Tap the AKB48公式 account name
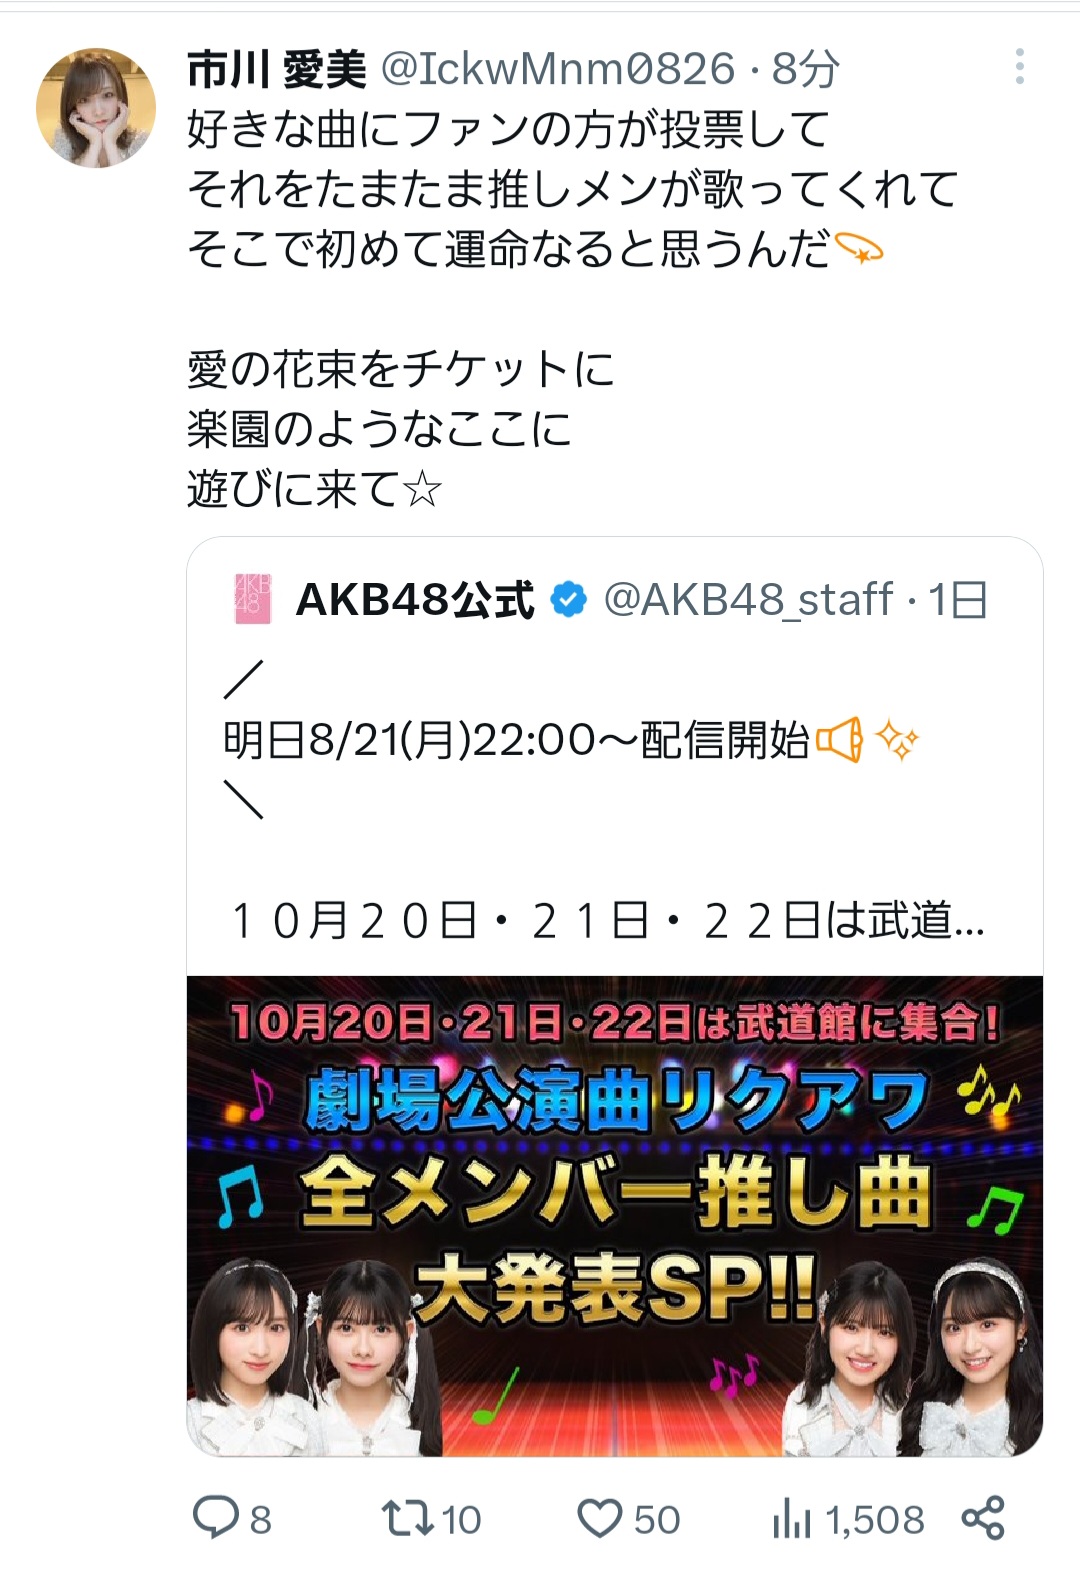 click(x=415, y=600)
